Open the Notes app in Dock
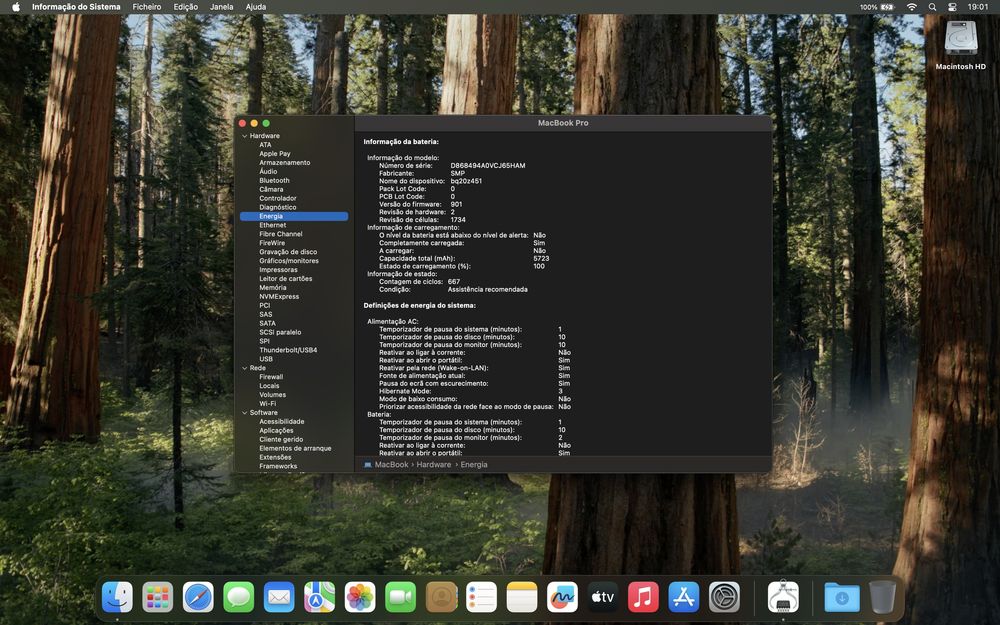This screenshot has width=1000, height=625. tap(522, 598)
